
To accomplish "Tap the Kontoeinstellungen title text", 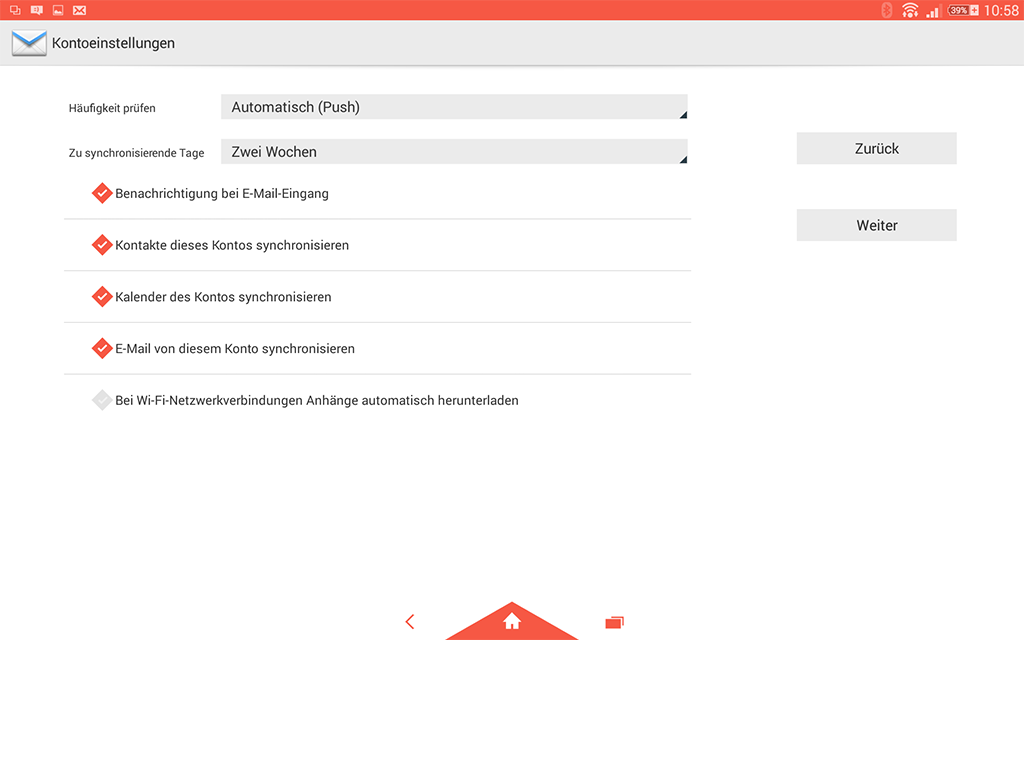I will pos(113,43).
